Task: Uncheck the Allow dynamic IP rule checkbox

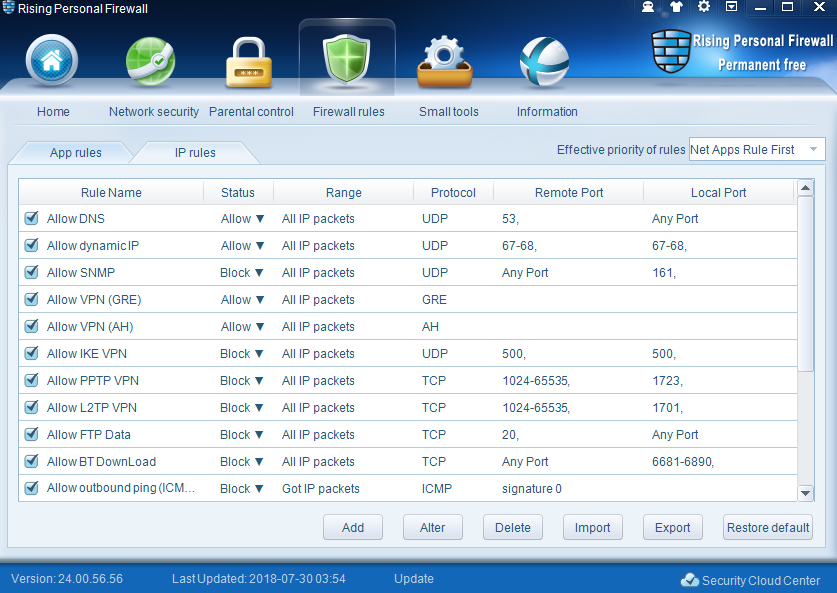Action: pyautogui.click(x=31, y=245)
